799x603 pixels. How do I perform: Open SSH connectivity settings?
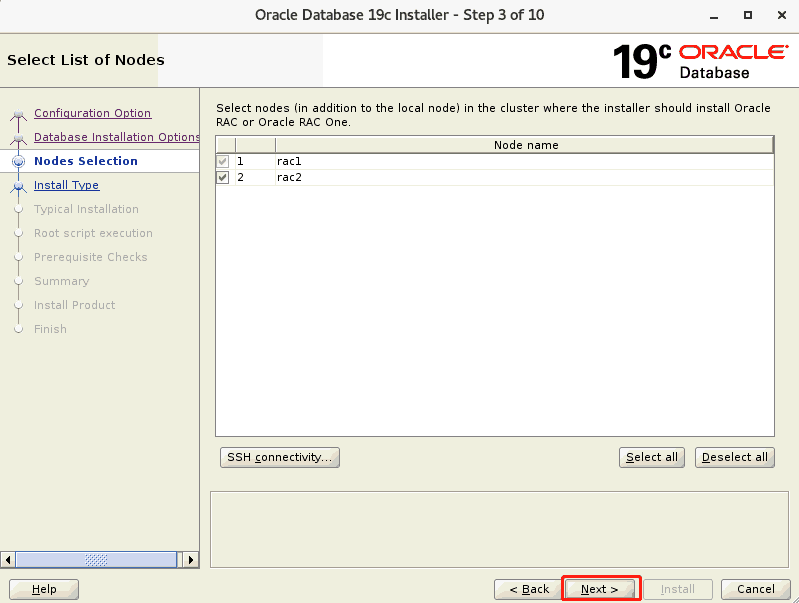pyautogui.click(x=280, y=457)
